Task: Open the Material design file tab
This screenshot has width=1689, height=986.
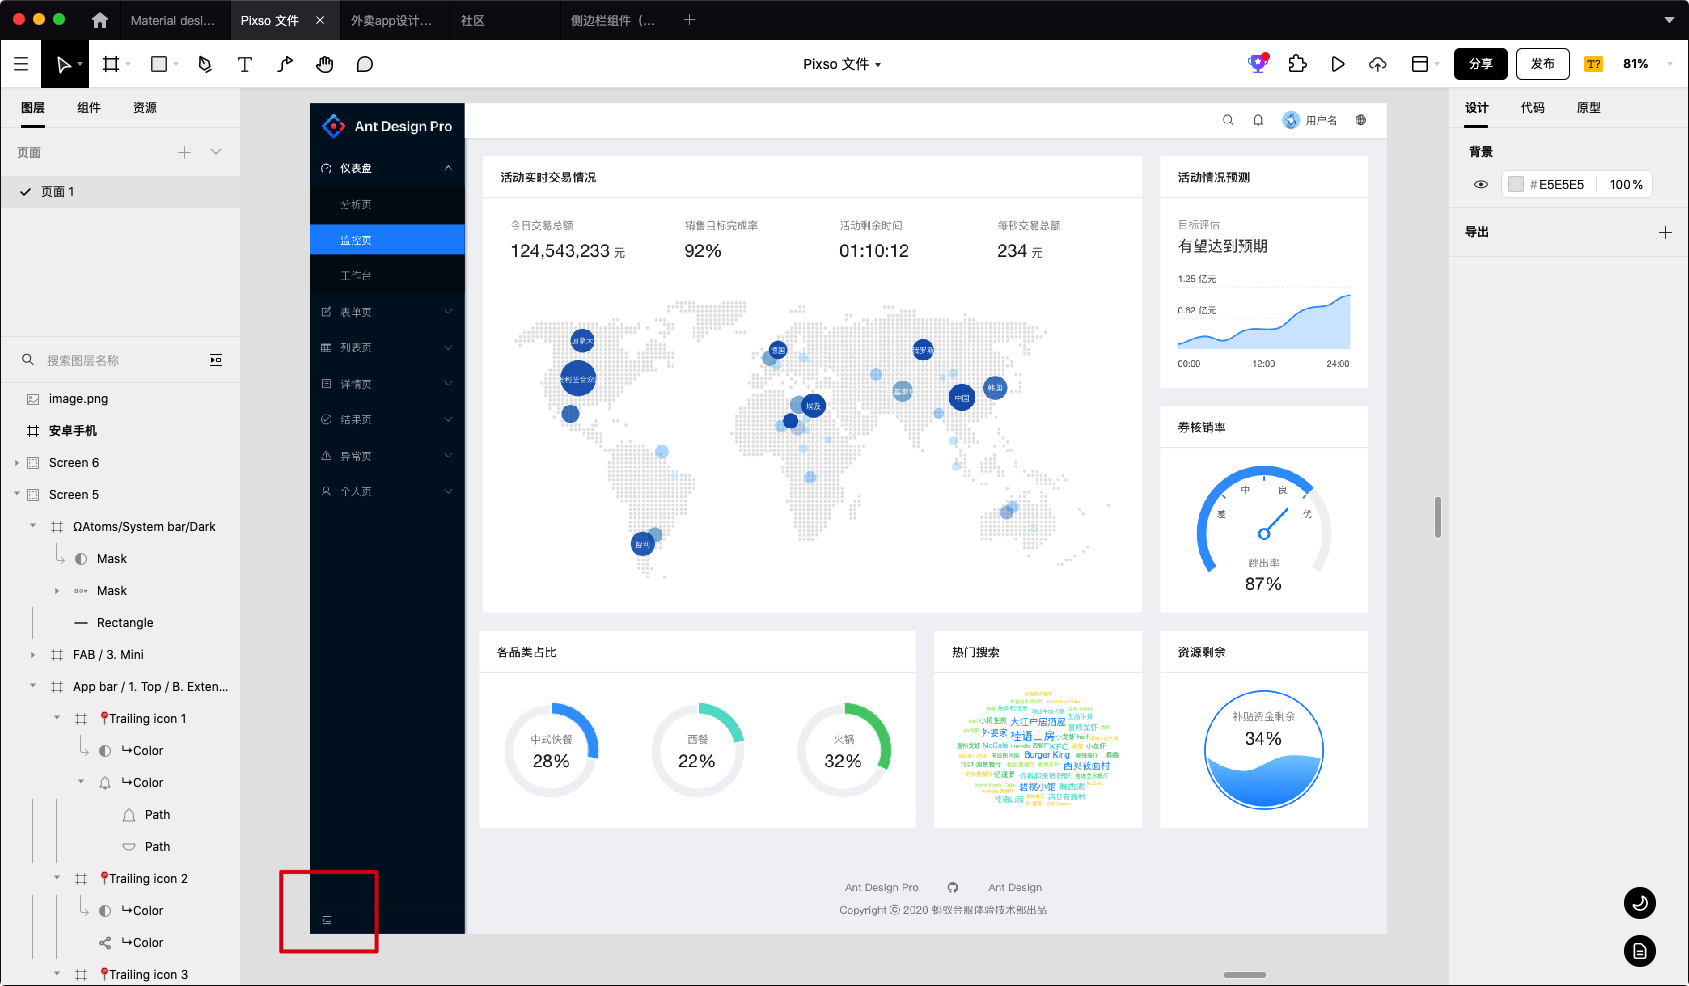Action: pos(173,20)
